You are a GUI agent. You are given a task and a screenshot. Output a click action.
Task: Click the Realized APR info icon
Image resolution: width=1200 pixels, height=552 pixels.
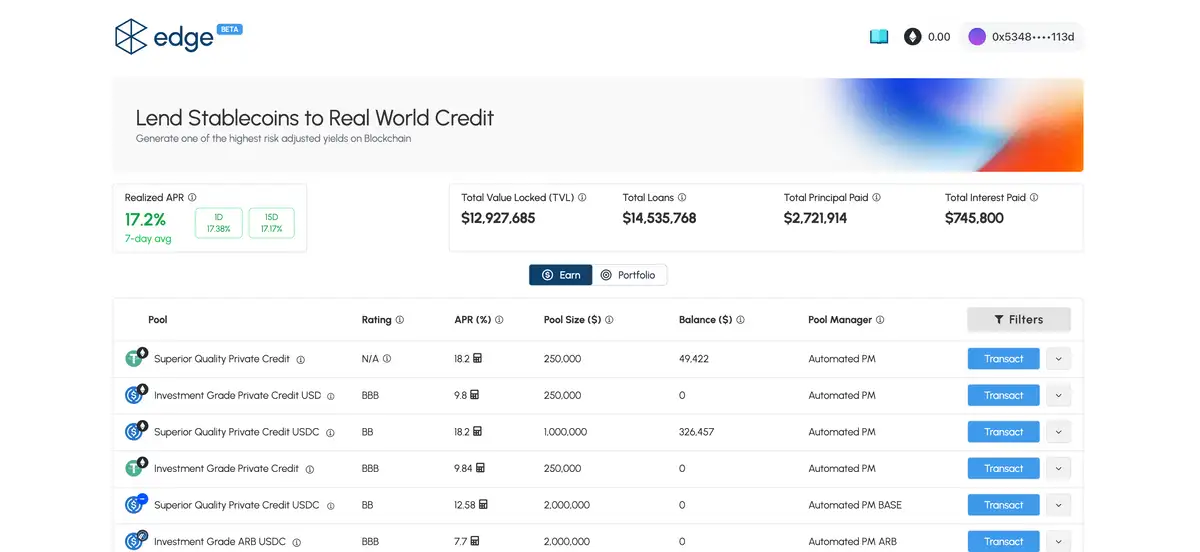192,198
